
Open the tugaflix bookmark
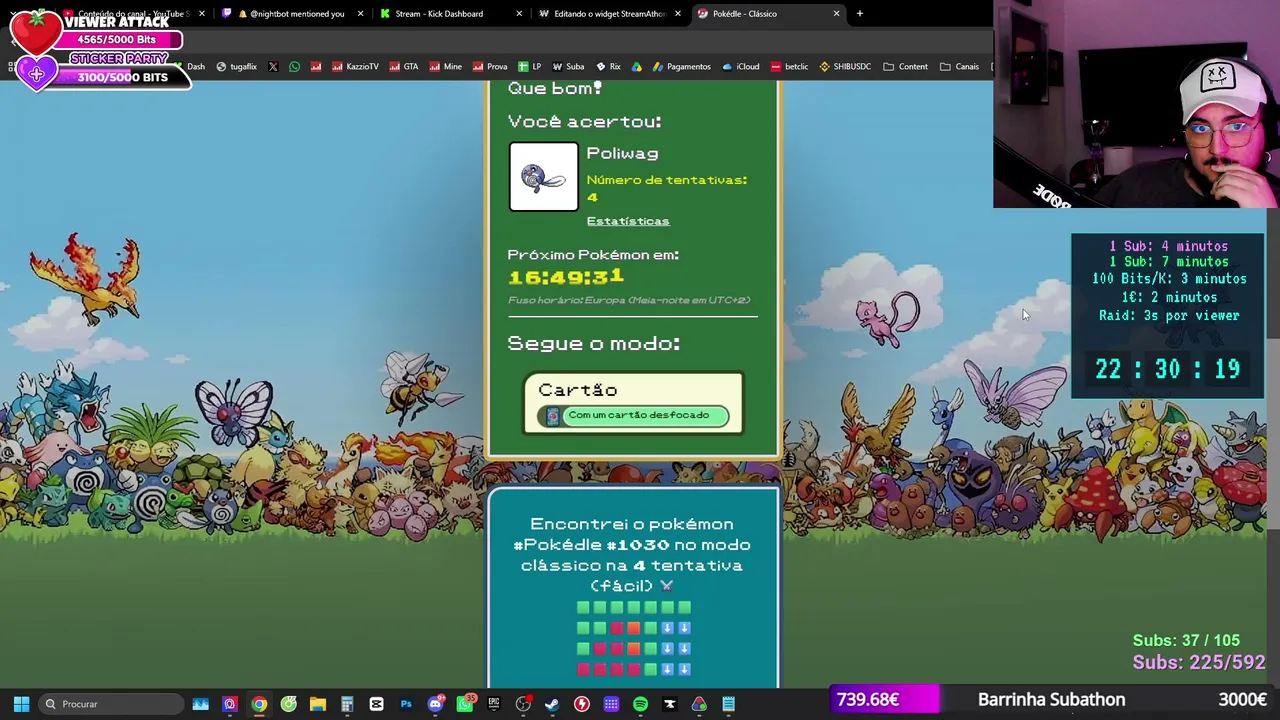coord(236,67)
